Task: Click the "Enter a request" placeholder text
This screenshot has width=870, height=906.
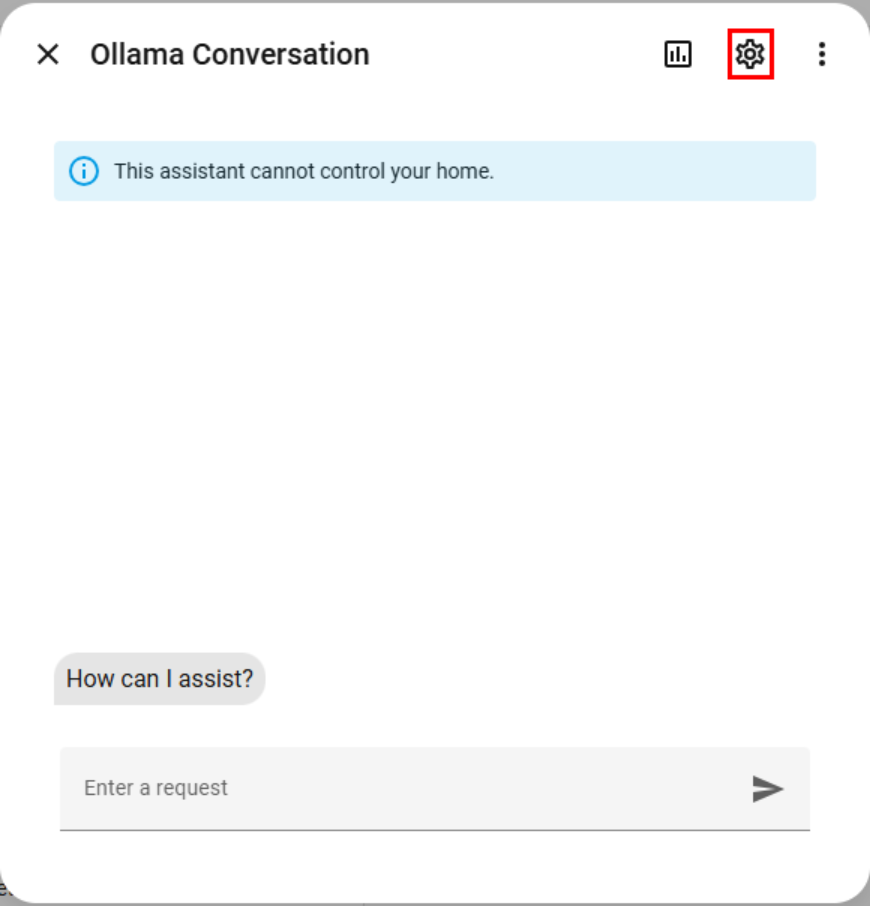Action: click(x=156, y=788)
